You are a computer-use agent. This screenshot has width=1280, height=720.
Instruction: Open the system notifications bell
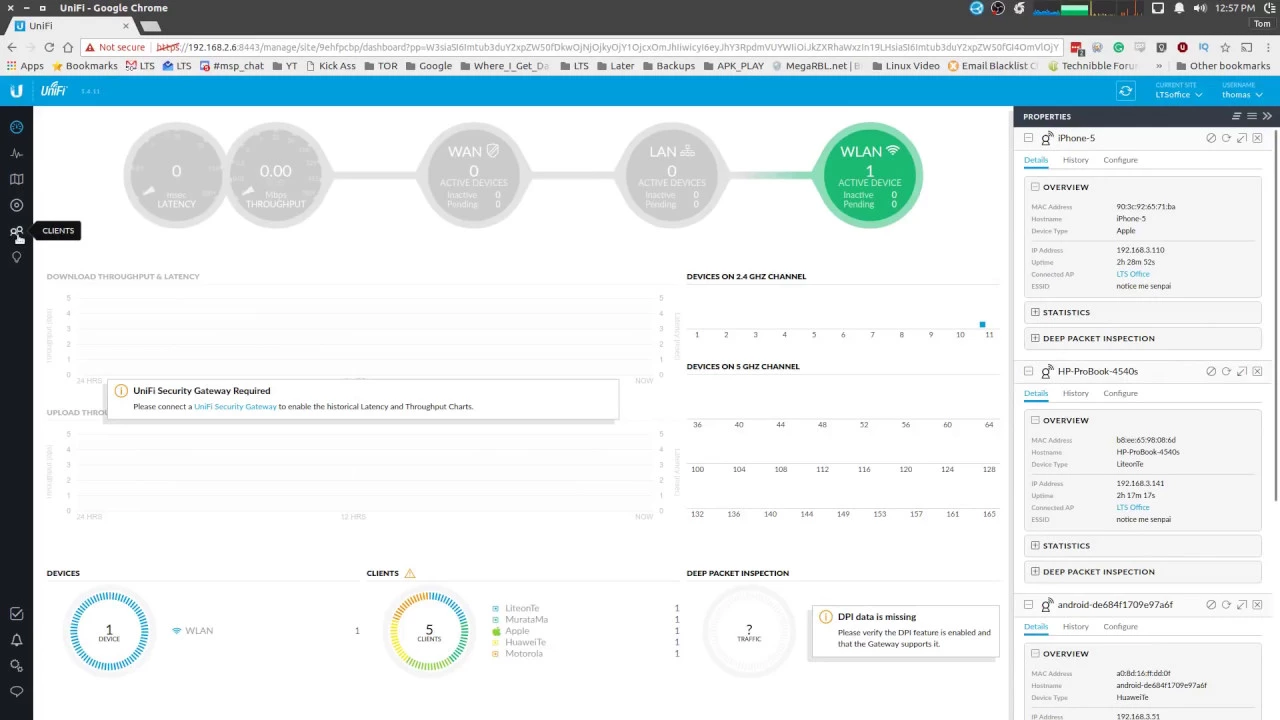[1180, 8]
